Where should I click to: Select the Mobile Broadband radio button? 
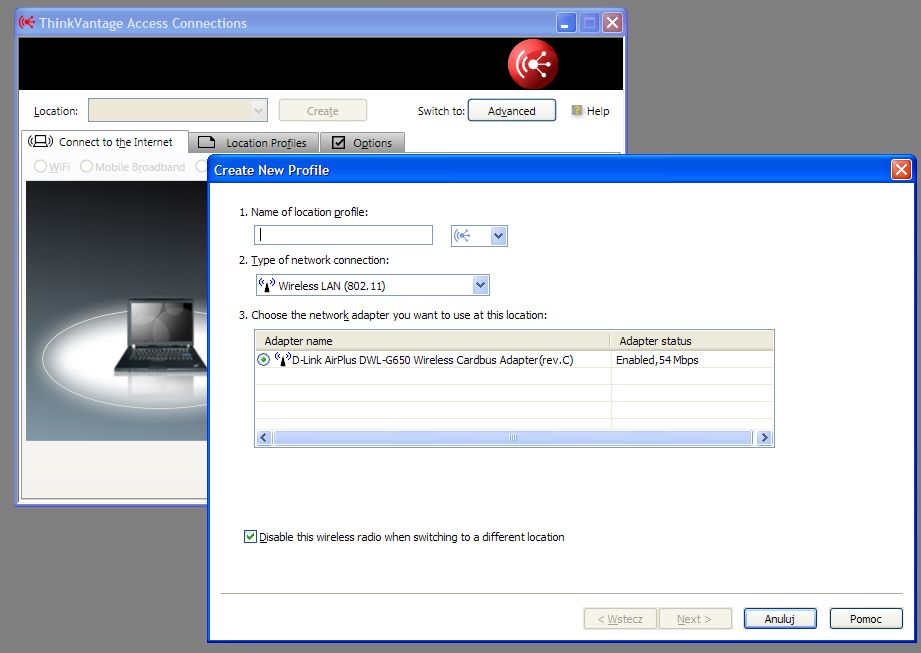pos(86,166)
